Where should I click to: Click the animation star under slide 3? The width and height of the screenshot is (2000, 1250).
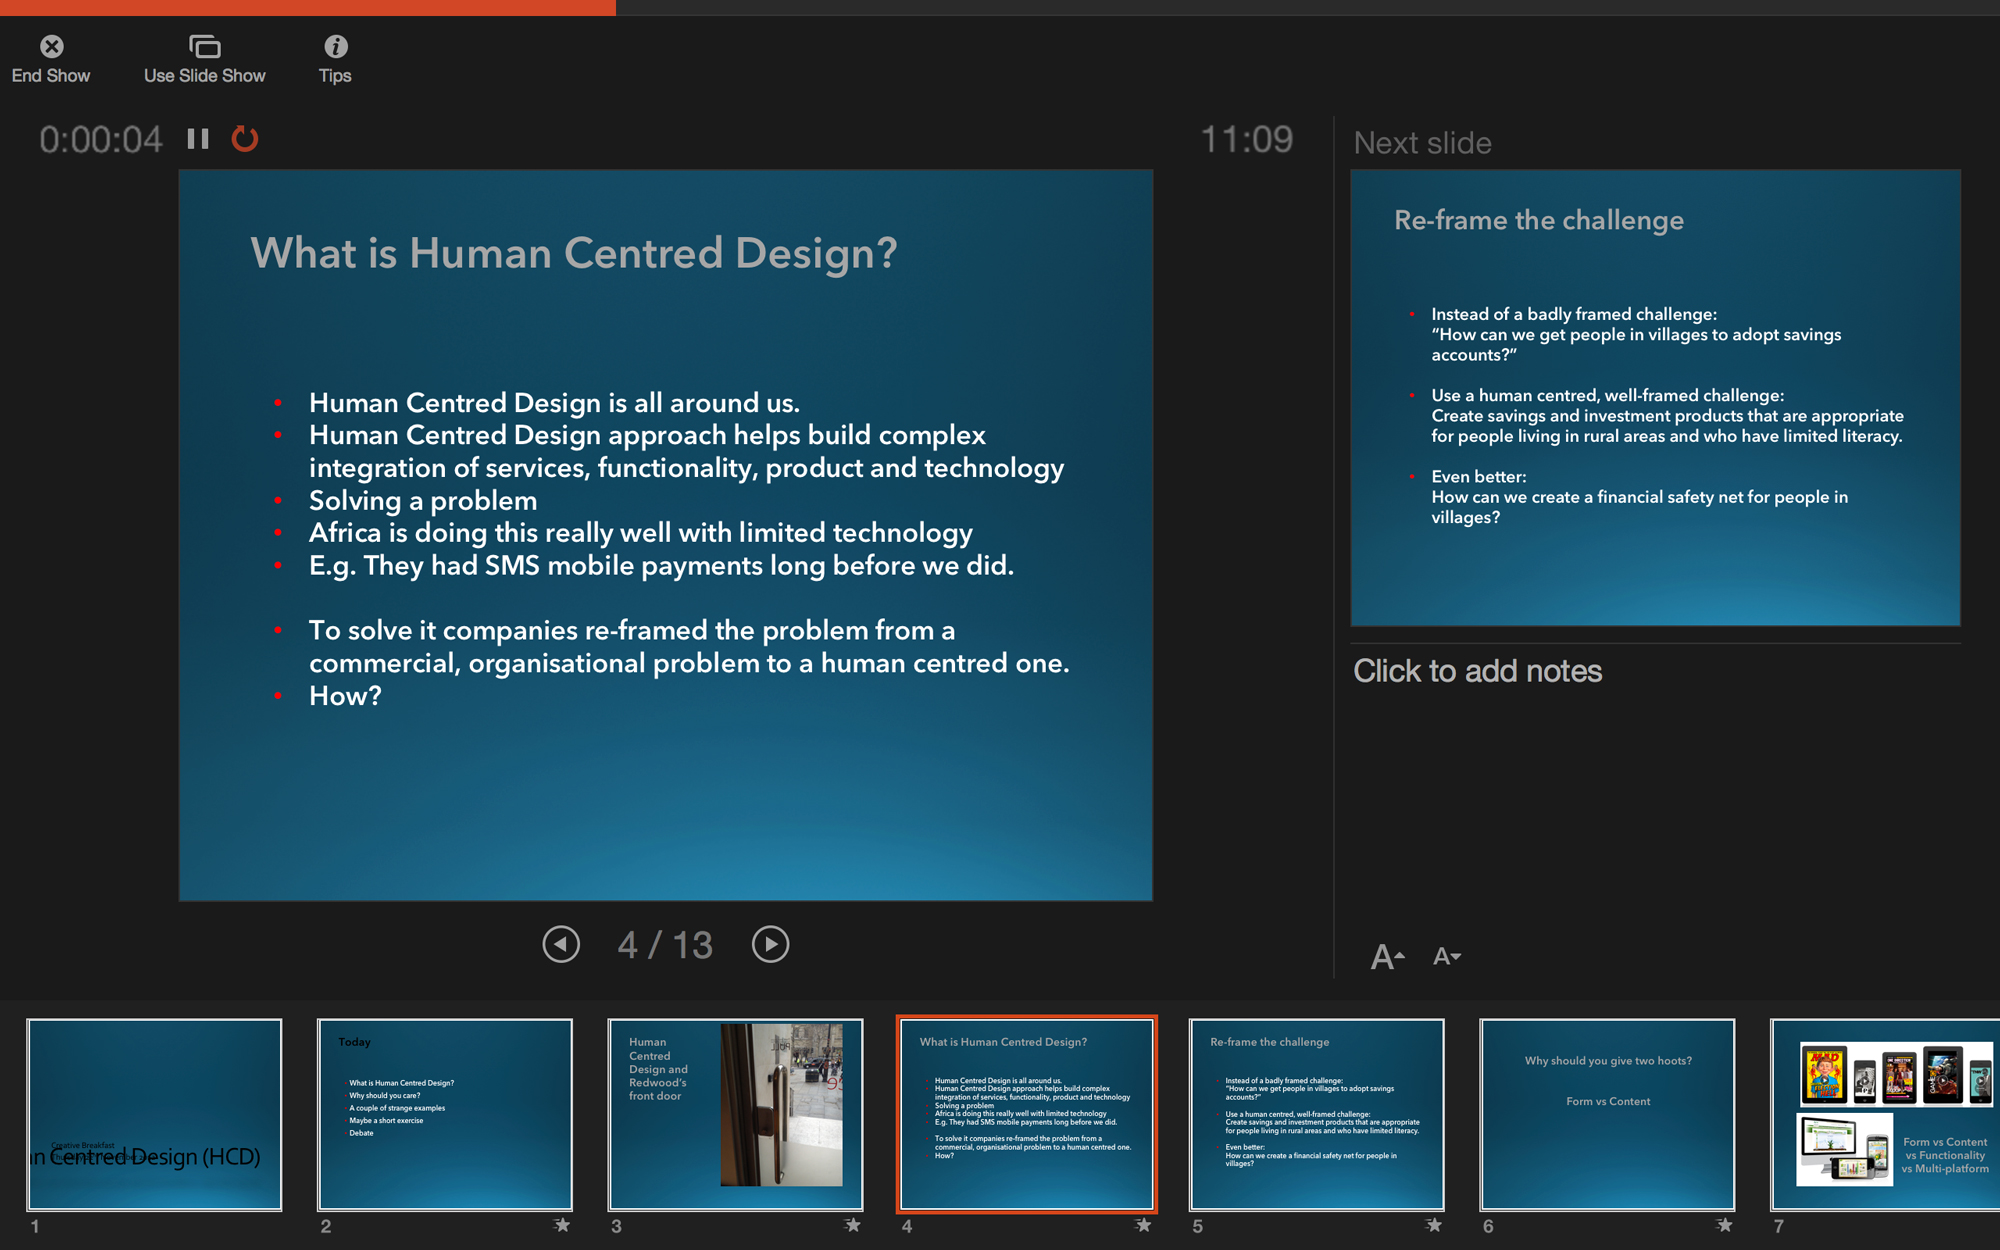pyautogui.click(x=852, y=1225)
